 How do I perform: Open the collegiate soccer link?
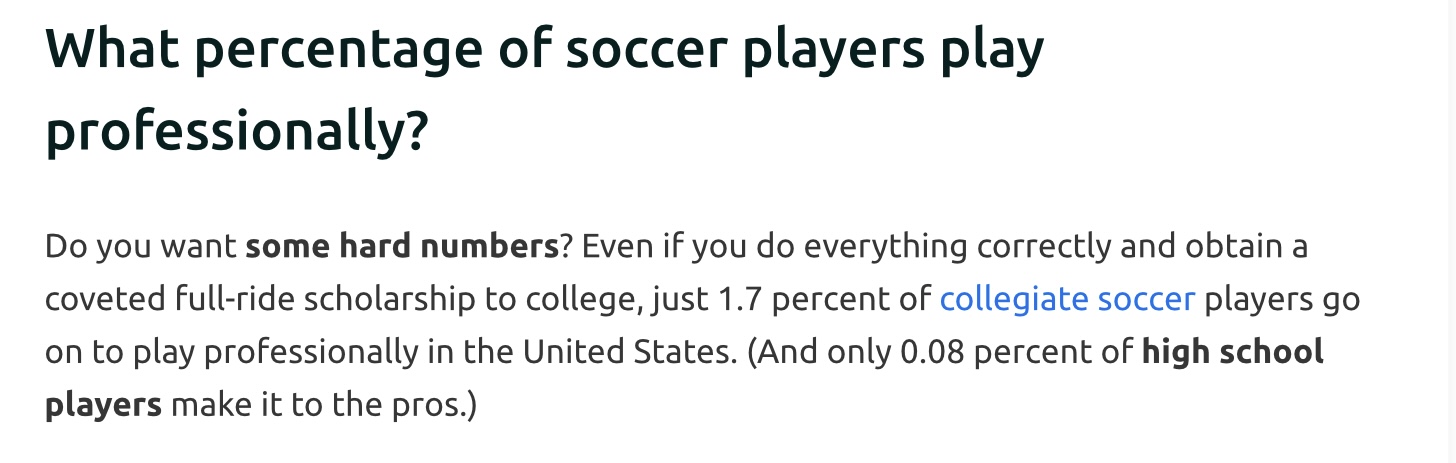point(1067,299)
